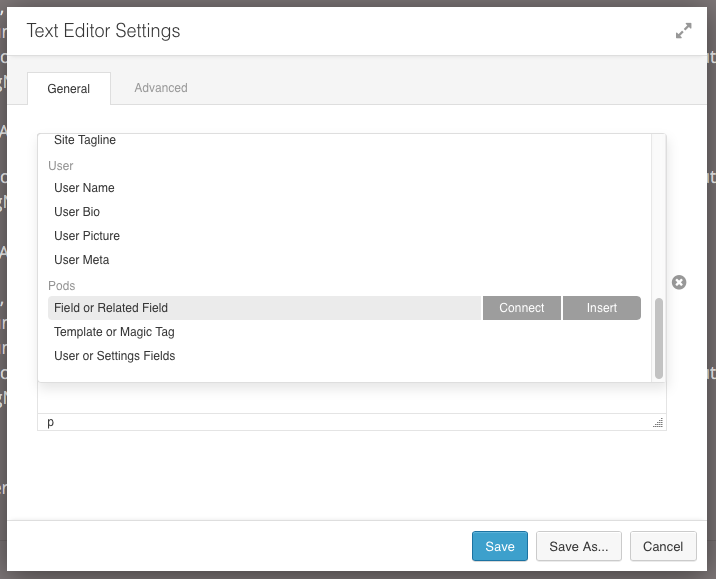Viewport: 716px width, 579px height.
Task: Select Site Tagline from the list
Action: [85, 140]
